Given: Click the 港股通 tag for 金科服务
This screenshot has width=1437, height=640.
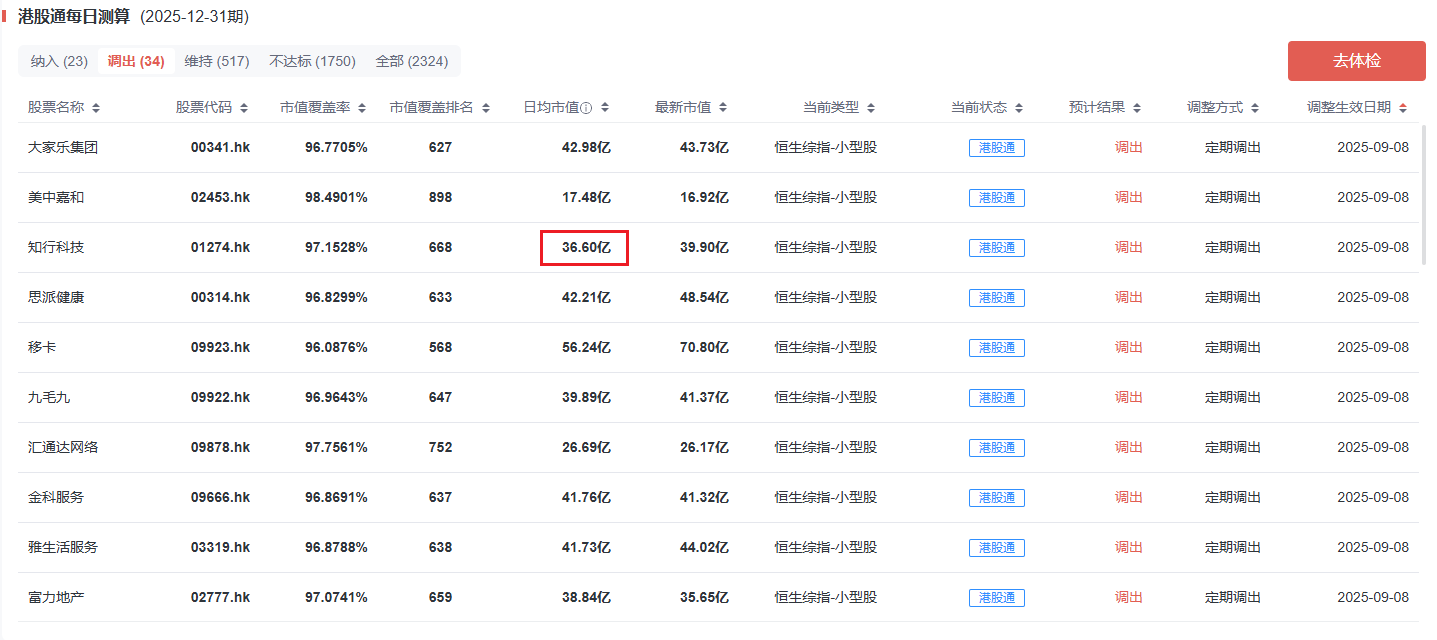Looking at the screenshot, I should click(997, 498).
